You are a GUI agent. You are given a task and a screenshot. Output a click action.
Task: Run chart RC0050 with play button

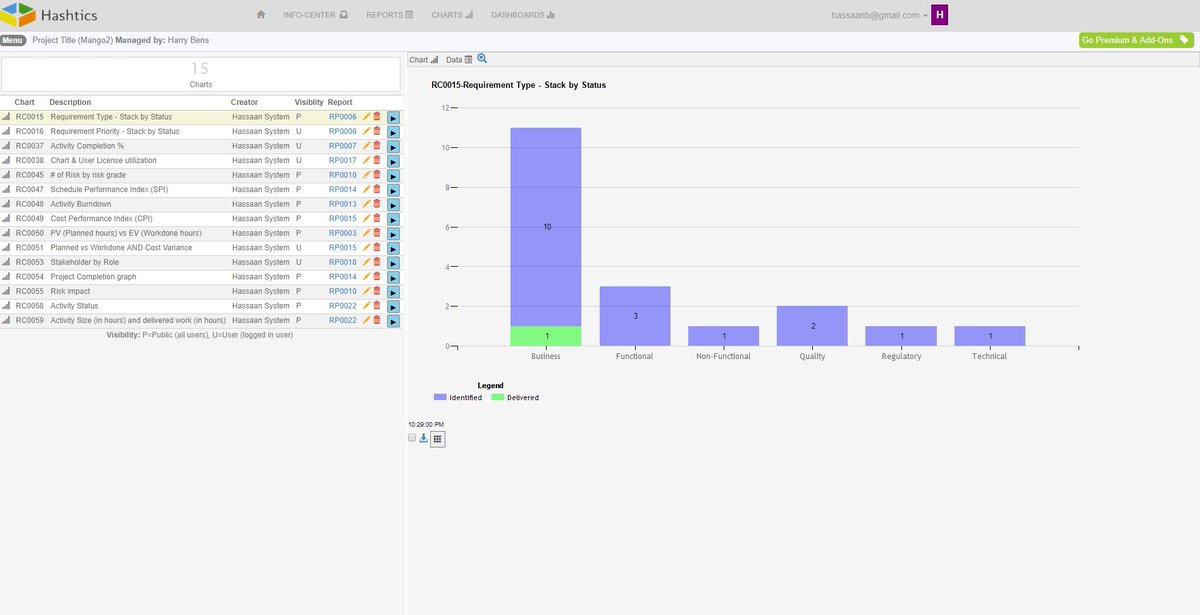(393, 234)
